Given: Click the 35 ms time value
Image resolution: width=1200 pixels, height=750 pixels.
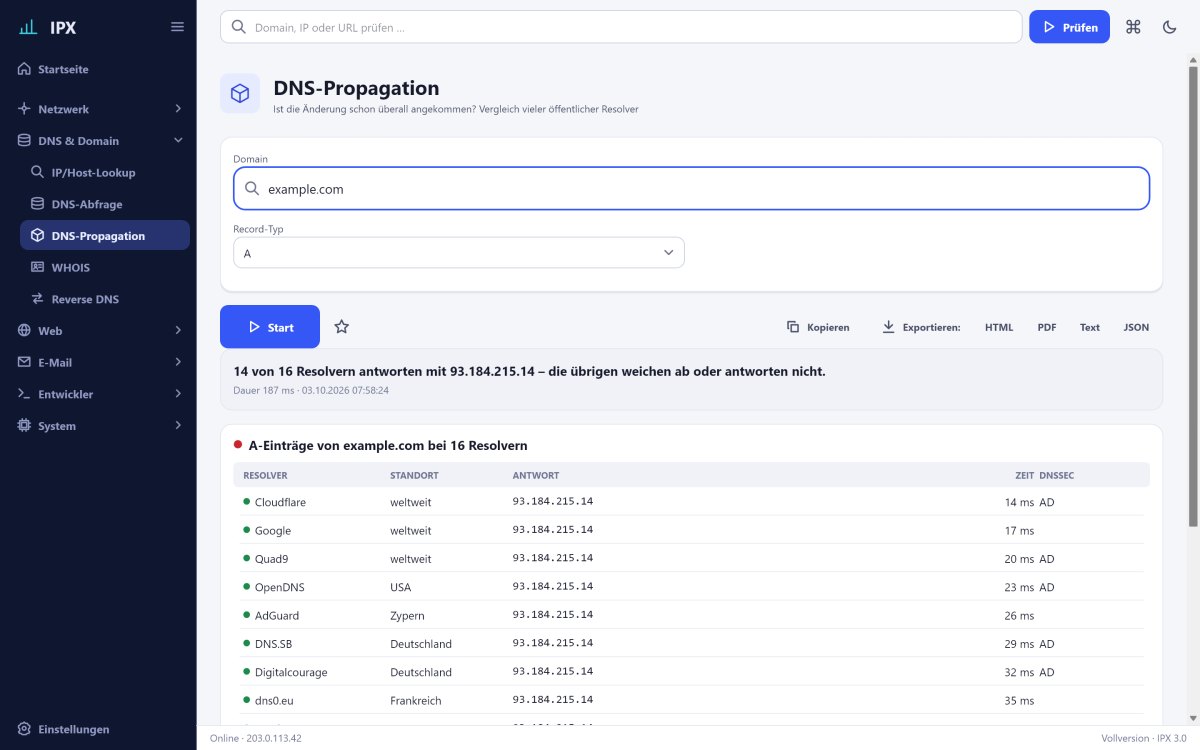Looking at the screenshot, I should [1019, 701].
